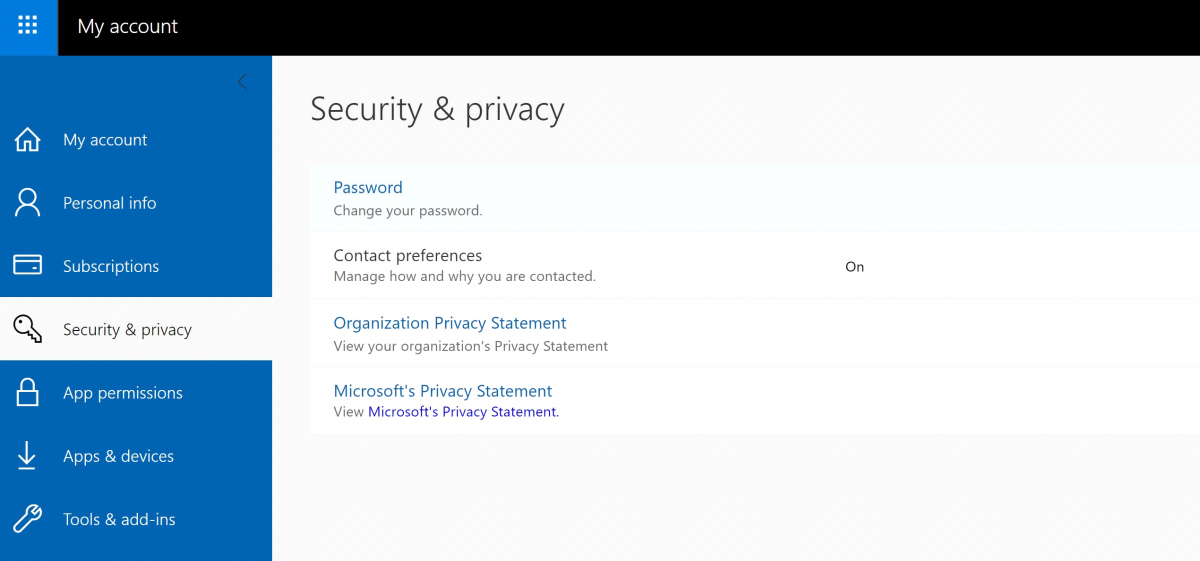Collapse the sidebar with the chevron arrow
Image resolution: width=1200 pixels, height=561 pixels.
tap(242, 82)
